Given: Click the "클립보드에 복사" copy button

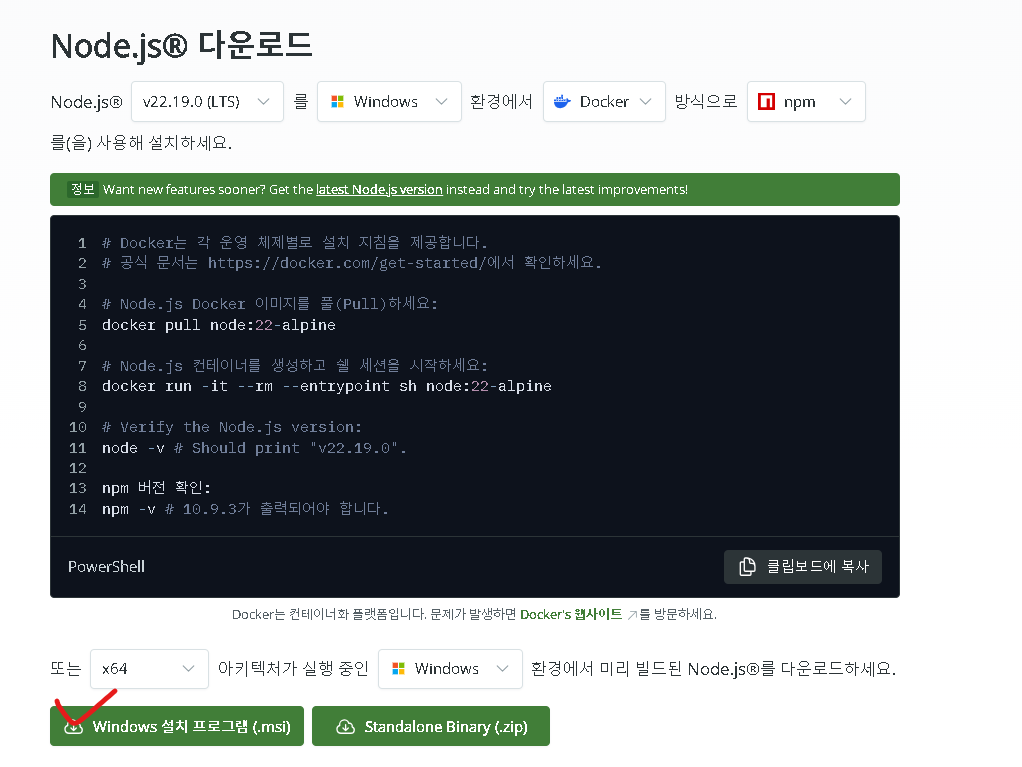Looking at the screenshot, I should pyautogui.click(x=803, y=567).
